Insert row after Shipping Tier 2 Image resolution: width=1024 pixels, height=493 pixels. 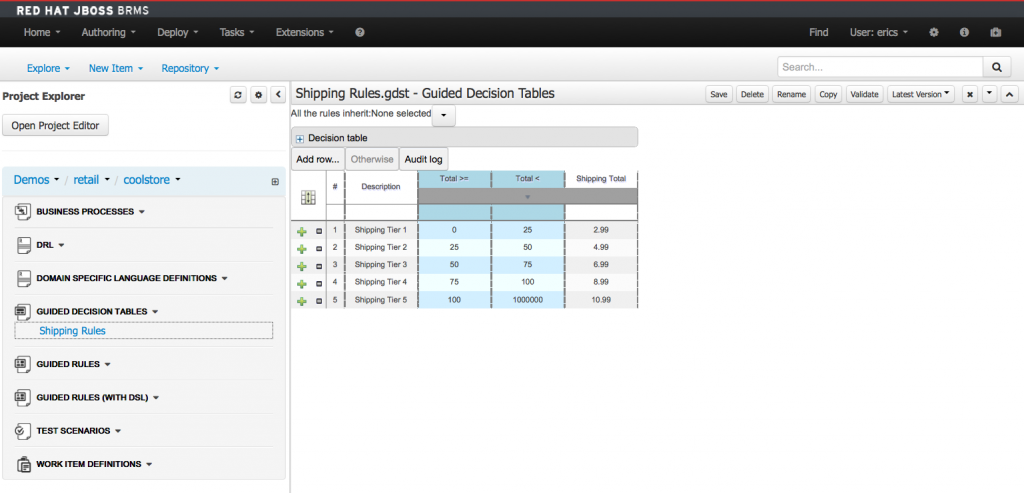point(302,249)
